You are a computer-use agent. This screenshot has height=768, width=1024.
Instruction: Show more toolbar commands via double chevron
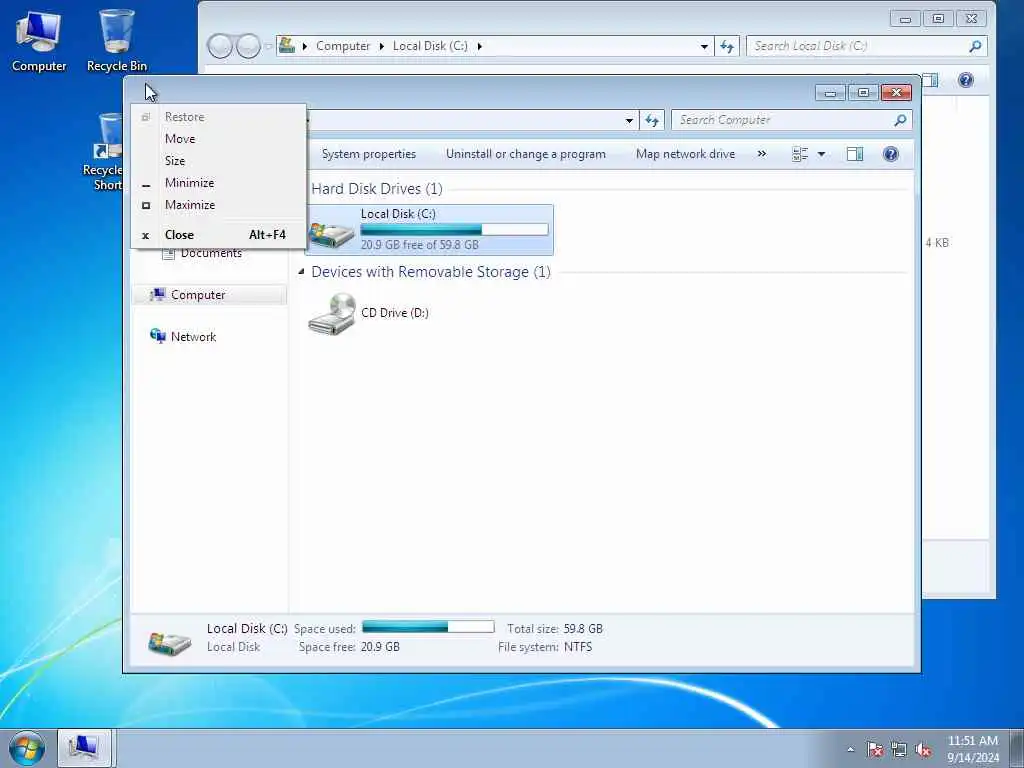tap(761, 154)
